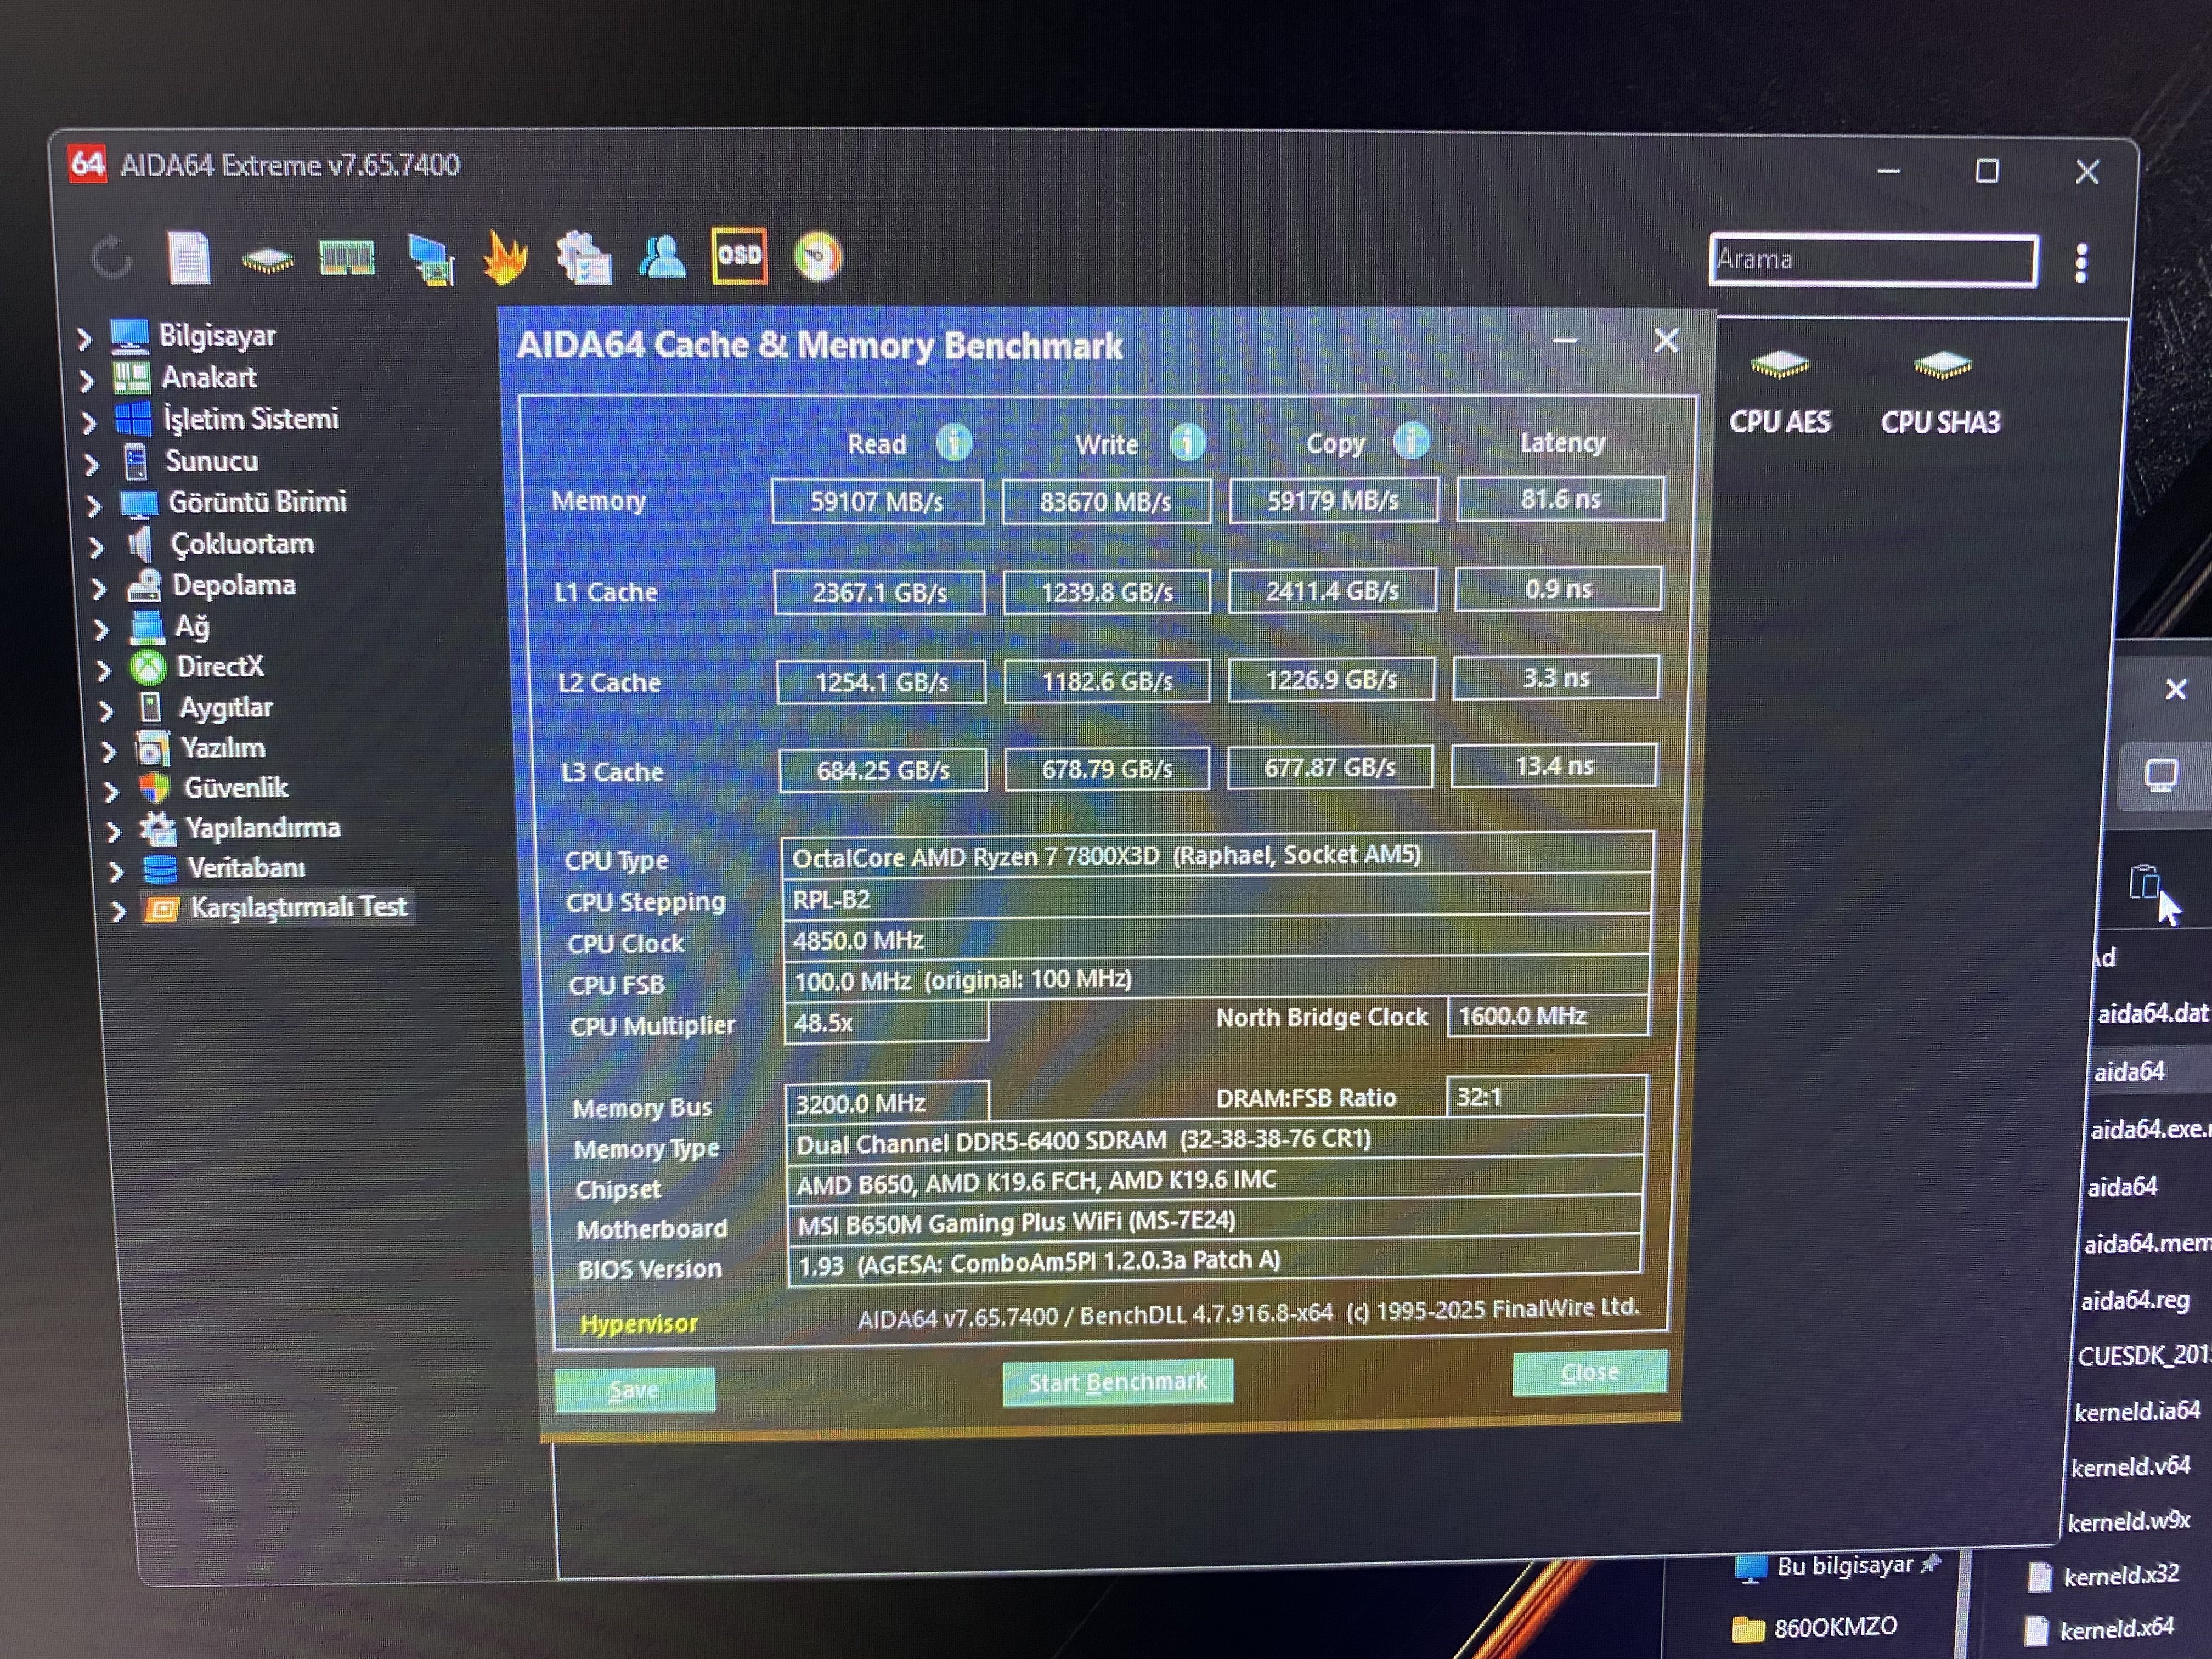Click the Hypervisor label
Viewport: 2212px width, 1659px height.
[638, 1323]
